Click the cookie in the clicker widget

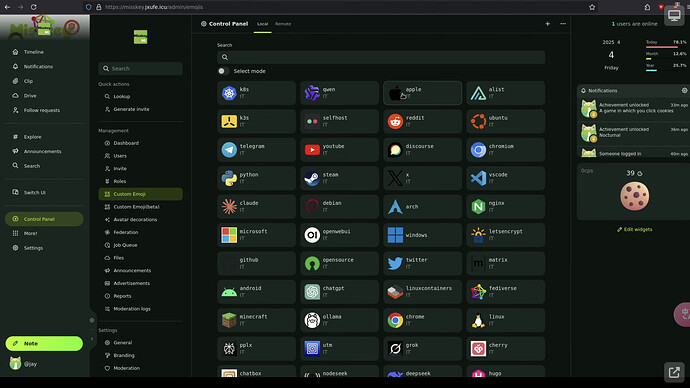[x=635, y=196]
